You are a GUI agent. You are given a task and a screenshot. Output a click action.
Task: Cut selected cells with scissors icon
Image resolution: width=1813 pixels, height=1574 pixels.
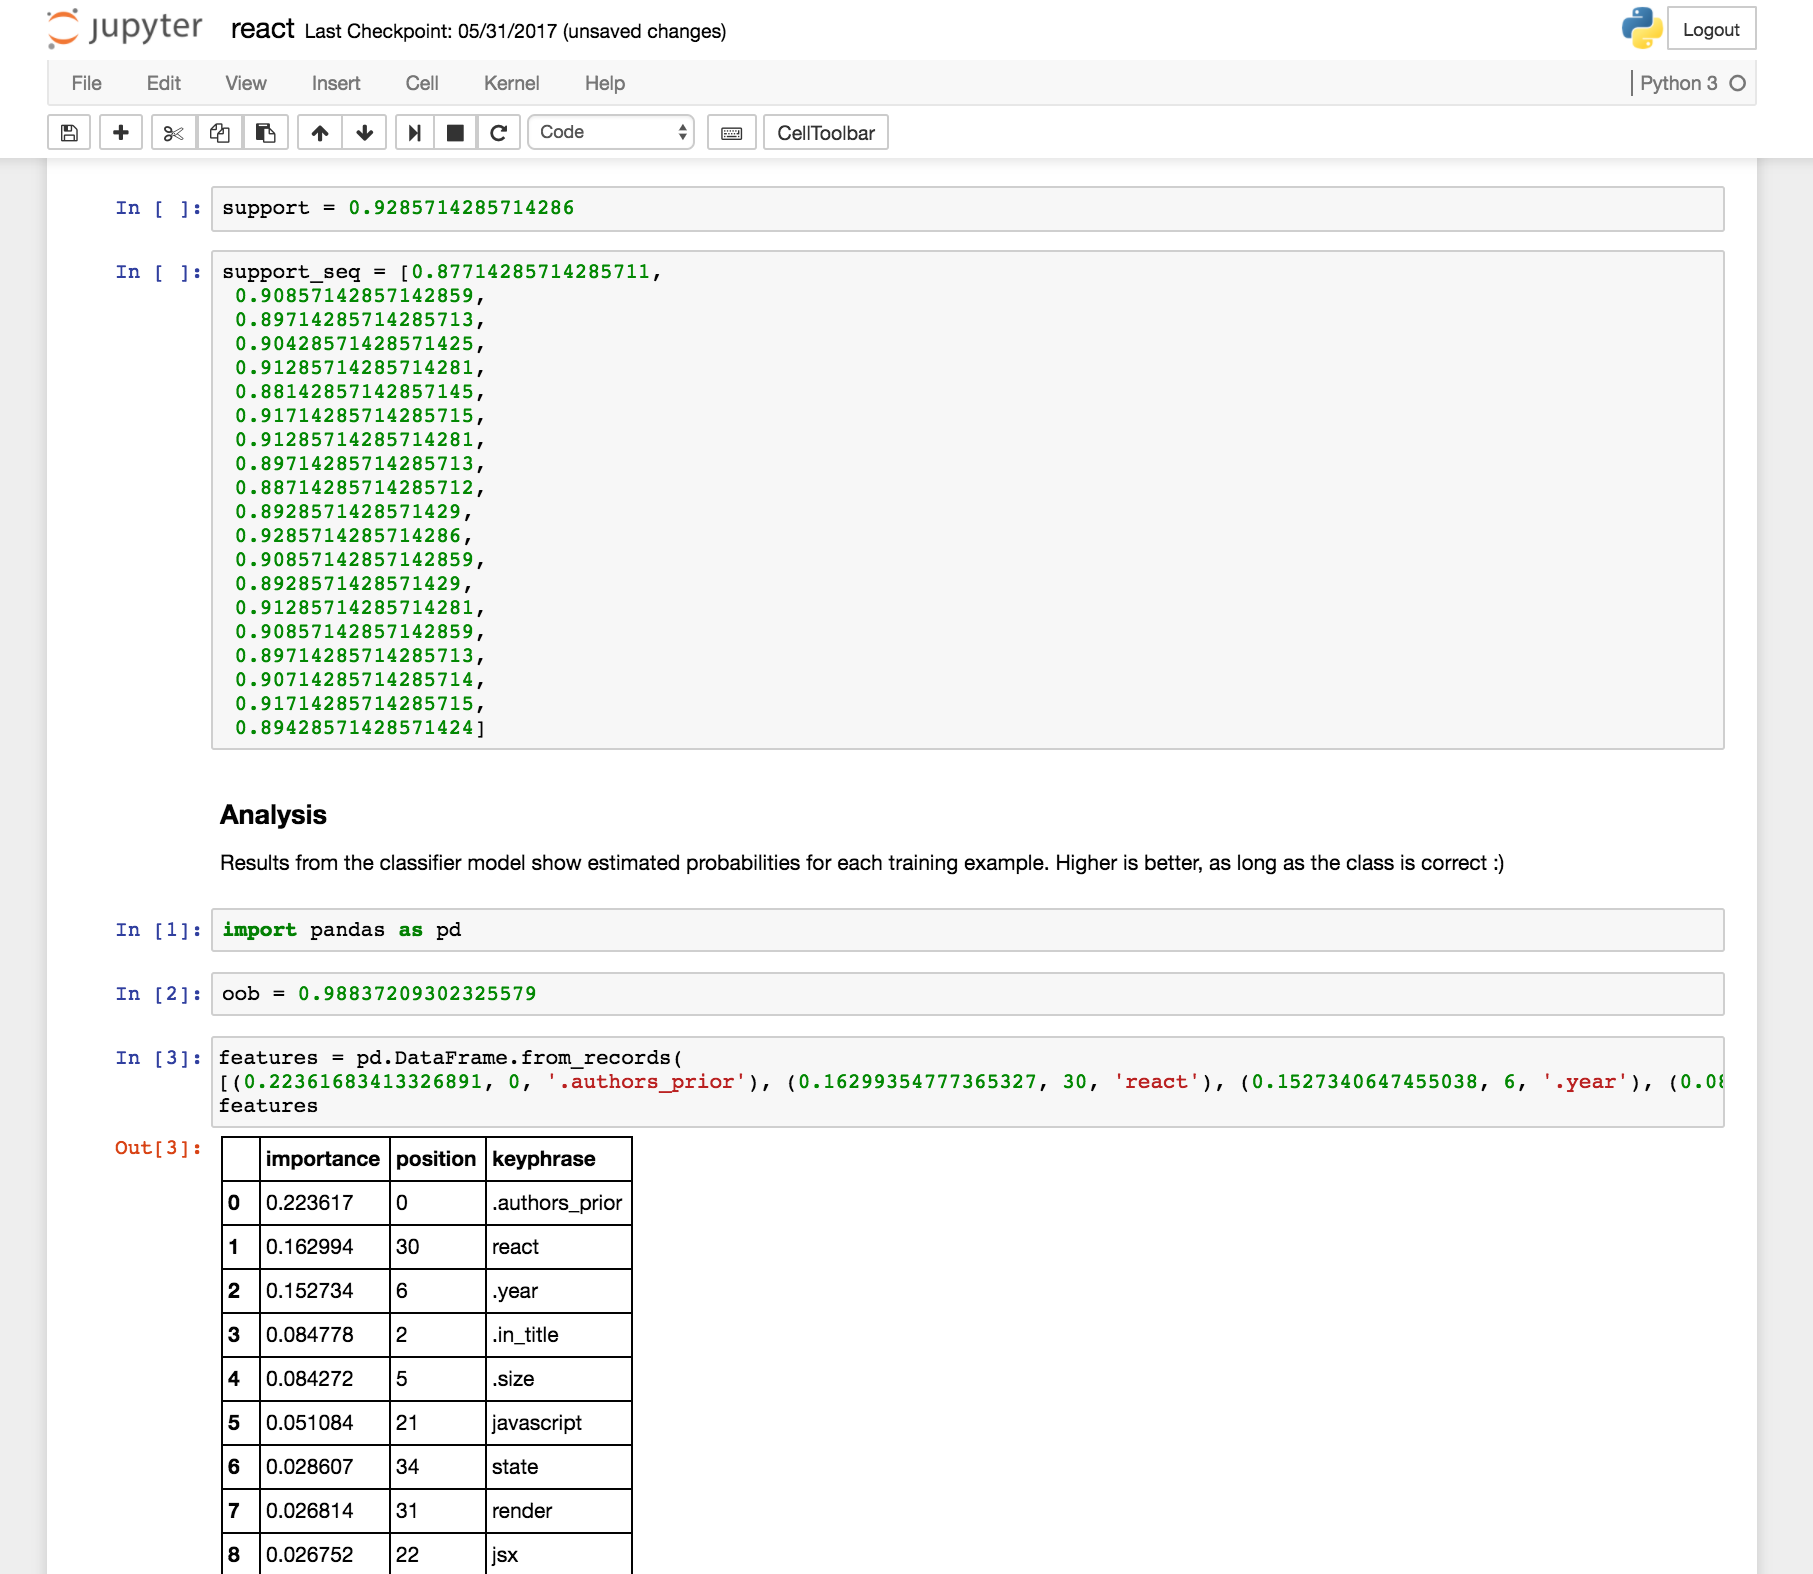point(174,133)
